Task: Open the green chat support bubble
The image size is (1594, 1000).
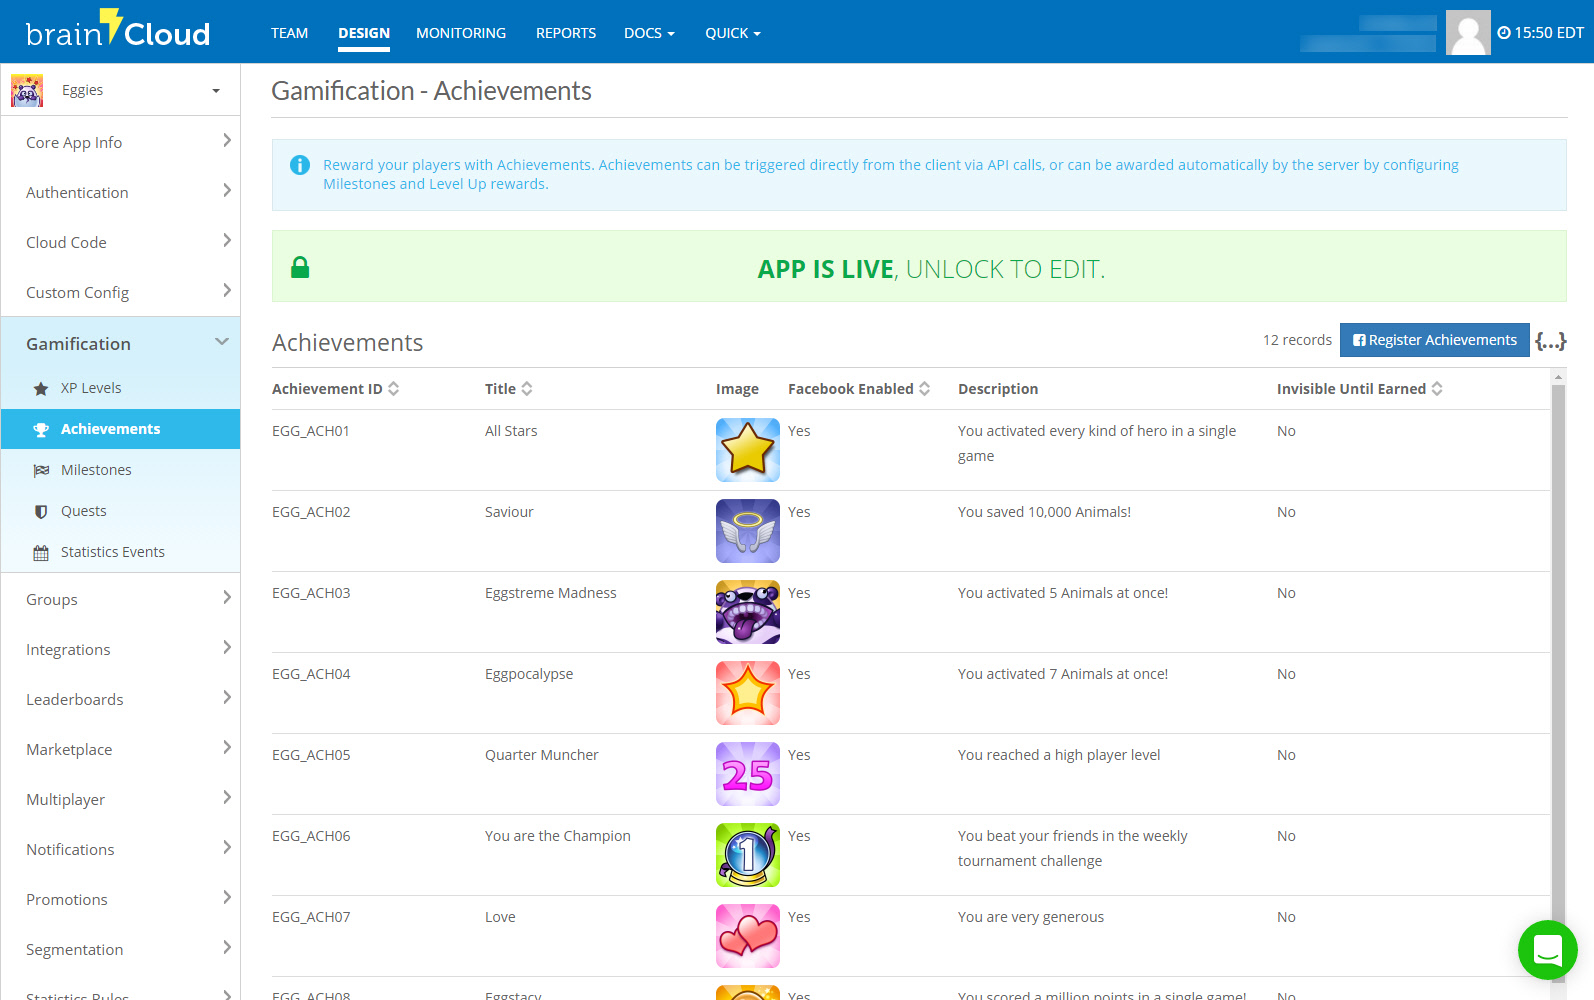Action: click(x=1547, y=949)
